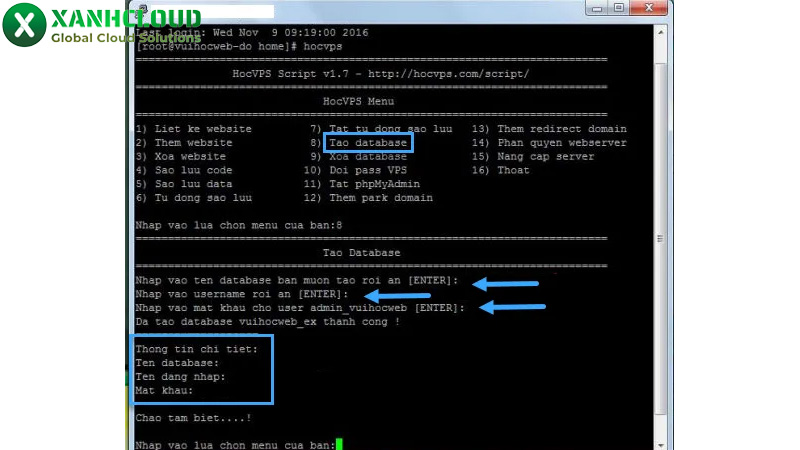Click the 'Da tao database vuihocweb_ex' line
Screen dimensions: 800x450
(268, 322)
